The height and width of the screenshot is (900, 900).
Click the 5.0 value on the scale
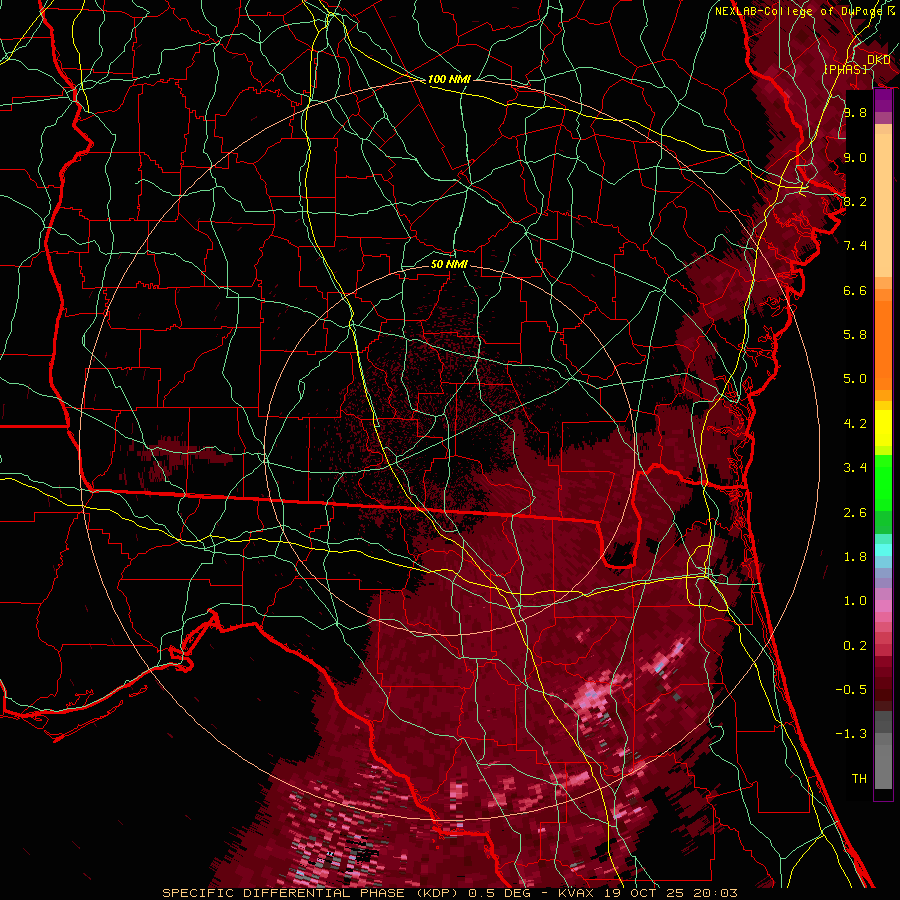[855, 379]
